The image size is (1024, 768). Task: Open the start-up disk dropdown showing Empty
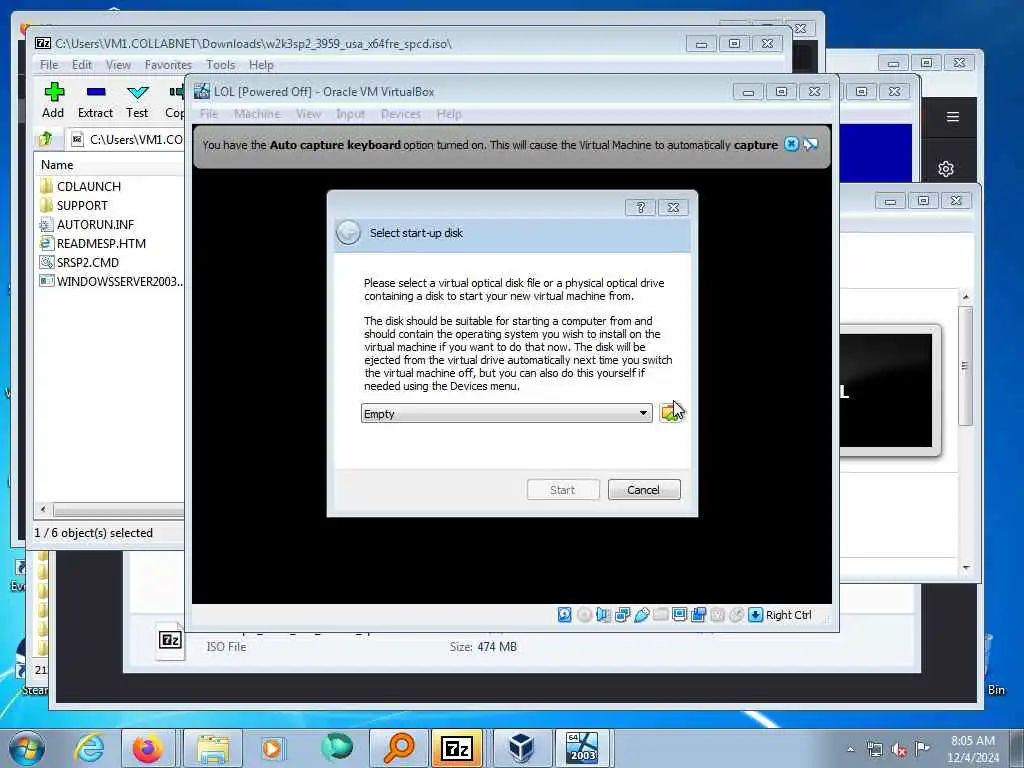coord(506,413)
